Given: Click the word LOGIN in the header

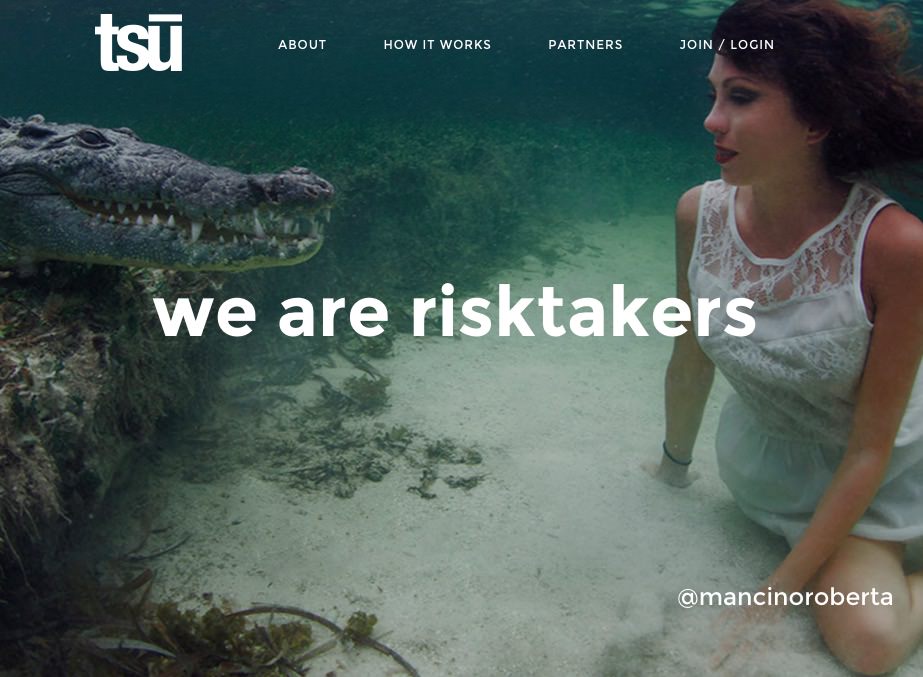Looking at the screenshot, I should coord(752,45).
